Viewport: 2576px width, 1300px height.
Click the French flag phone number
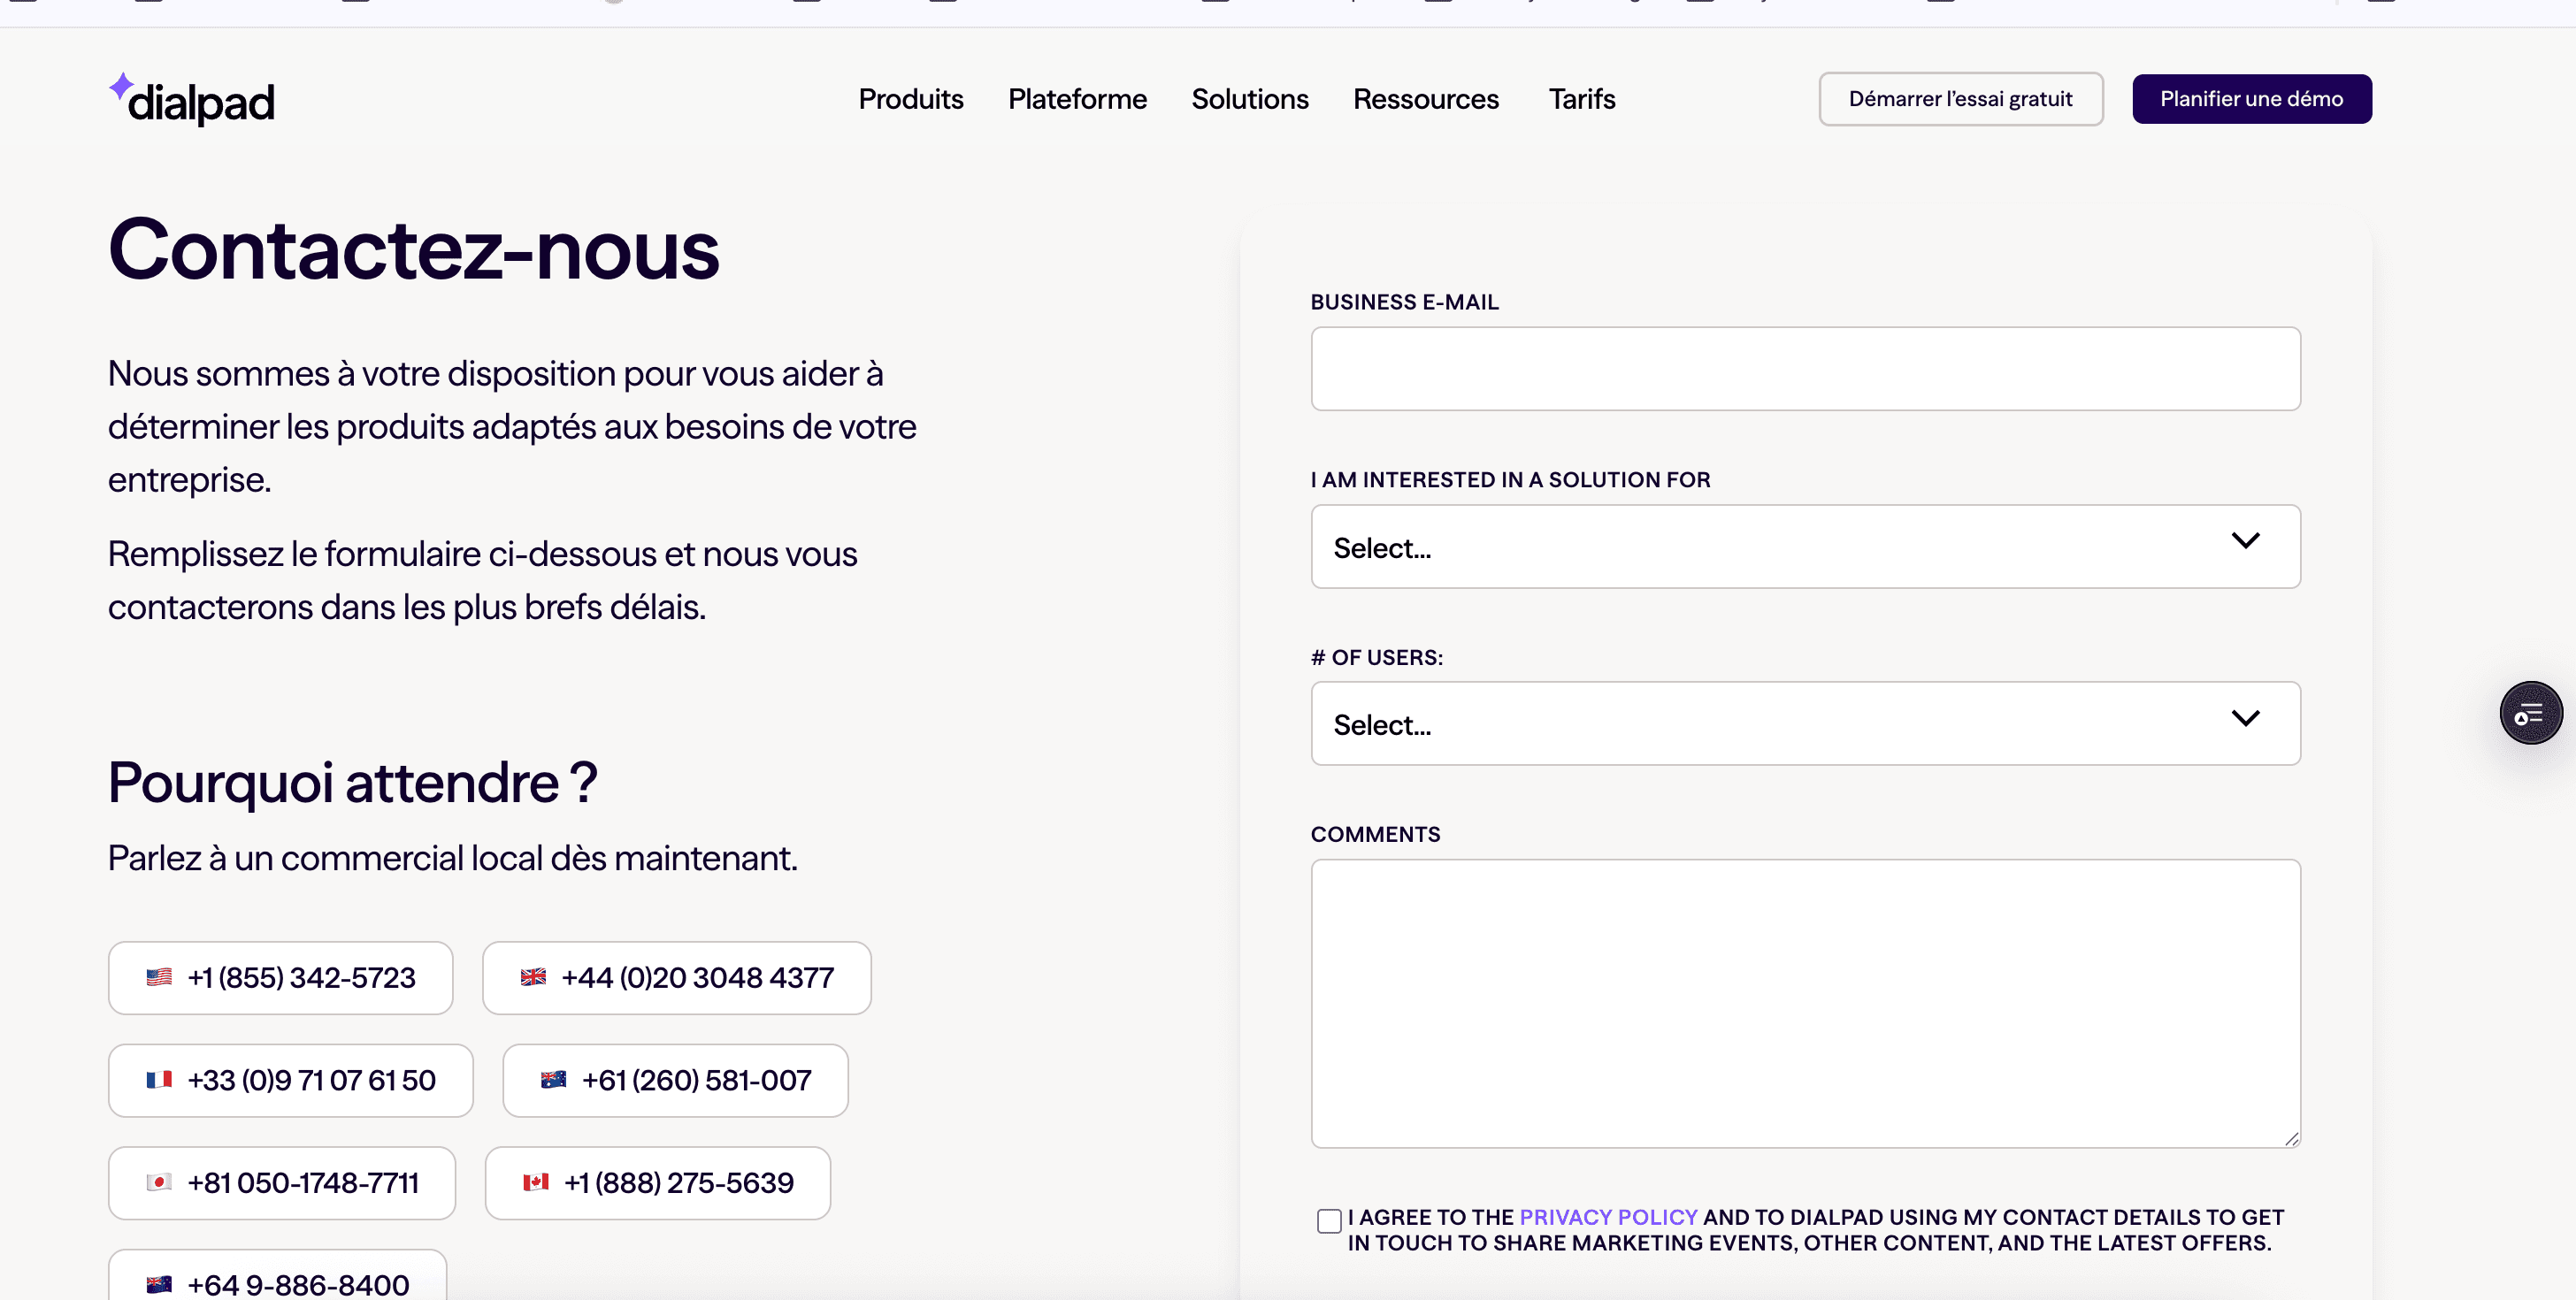point(291,1080)
